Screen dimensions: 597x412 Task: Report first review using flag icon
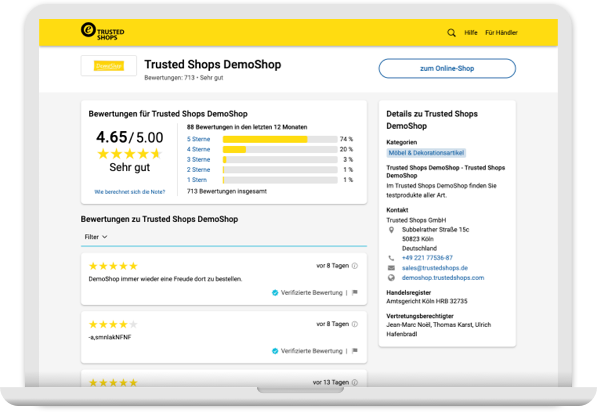pos(355,292)
